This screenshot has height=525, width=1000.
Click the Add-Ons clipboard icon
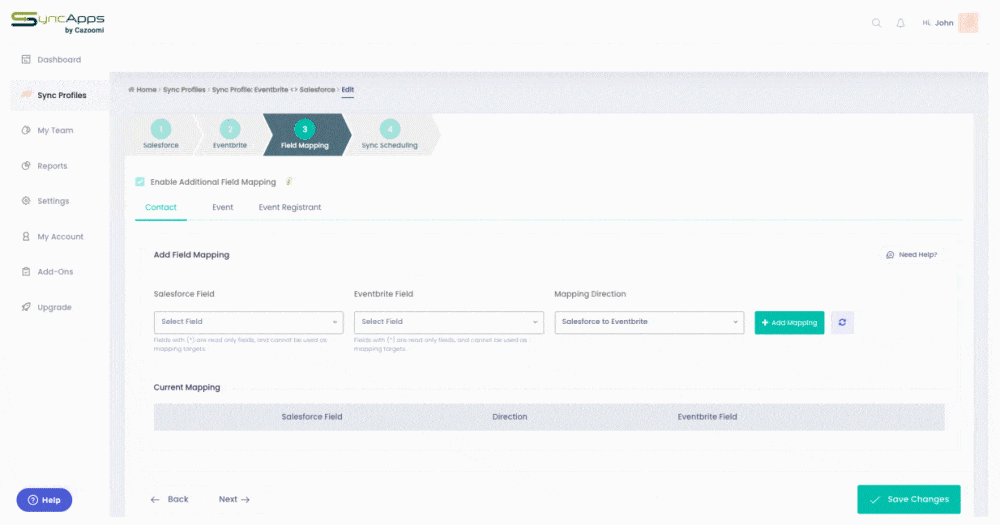point(26,271)
